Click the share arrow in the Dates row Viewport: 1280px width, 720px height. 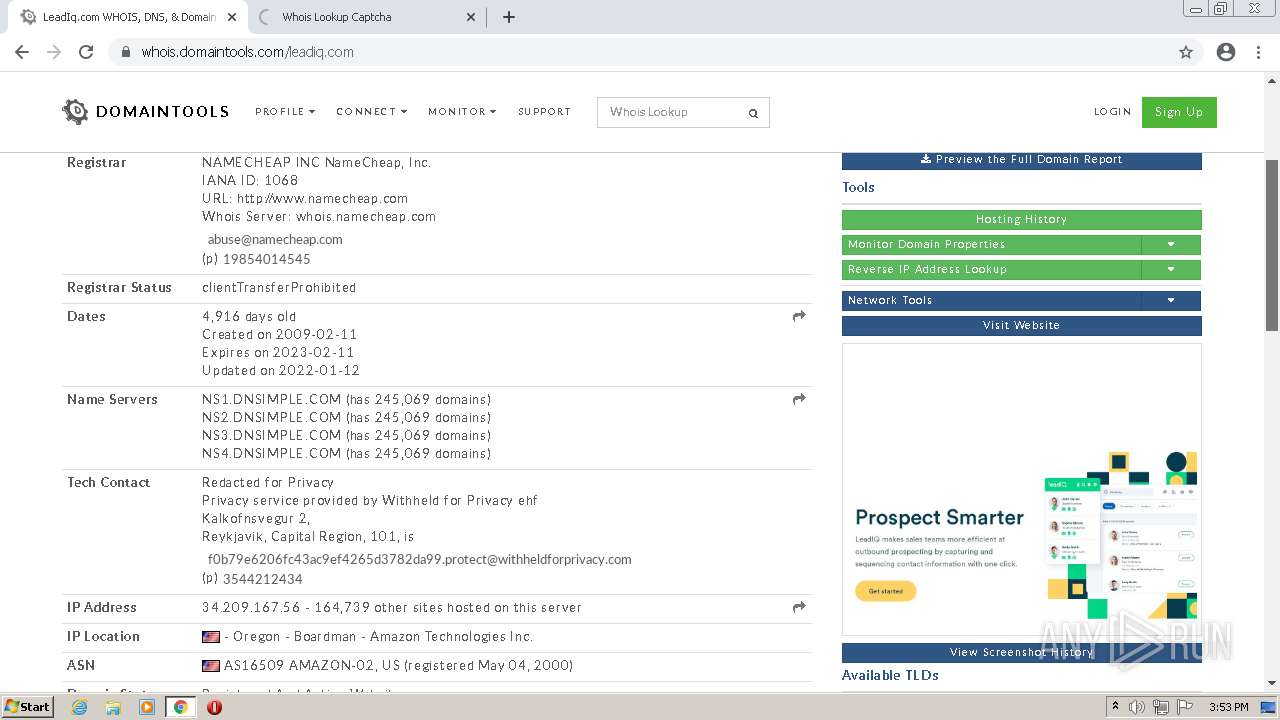799,316
